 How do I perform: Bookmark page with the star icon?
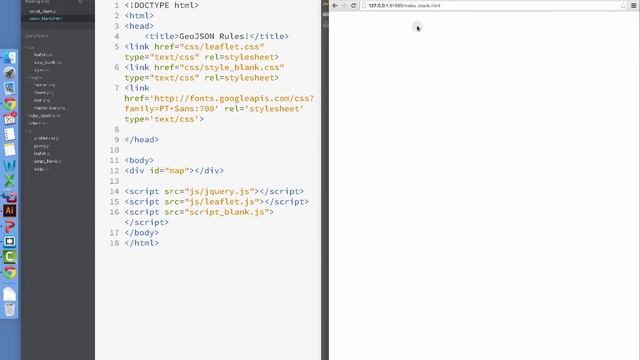(623, 5)
